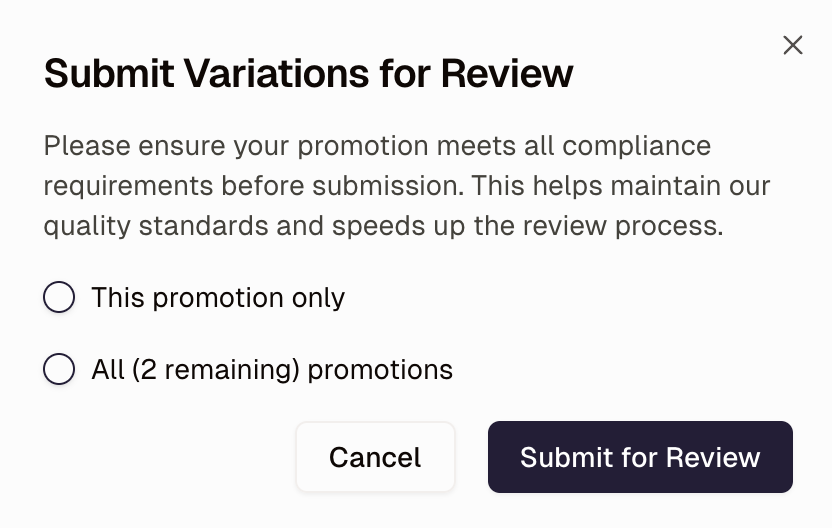Select the "This promotion only" radio button
The width and height of the screenshot is (832, 528).
tap(59, 297)
